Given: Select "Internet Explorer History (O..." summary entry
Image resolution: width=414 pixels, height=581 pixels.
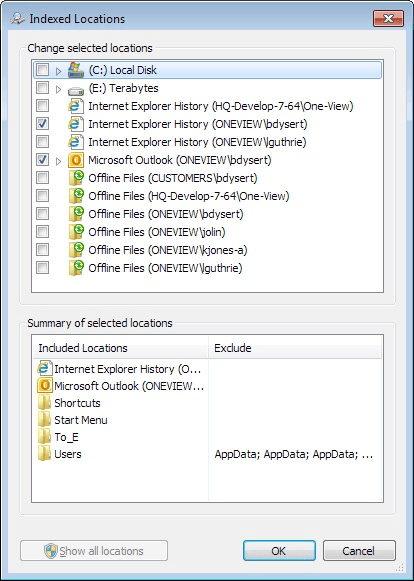Looking at the screenshot, I should [127, 369].
